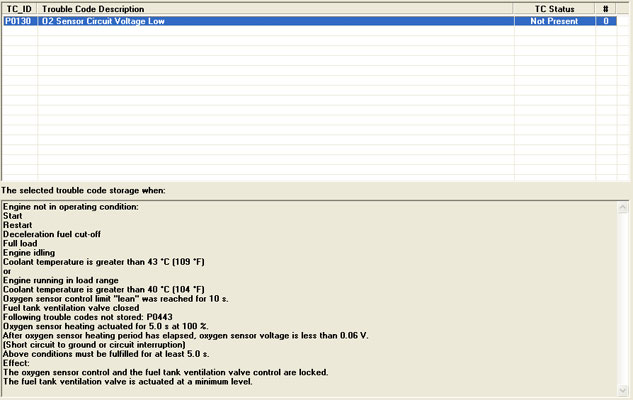Select the P0130 trouble code cell

point(19,21)
